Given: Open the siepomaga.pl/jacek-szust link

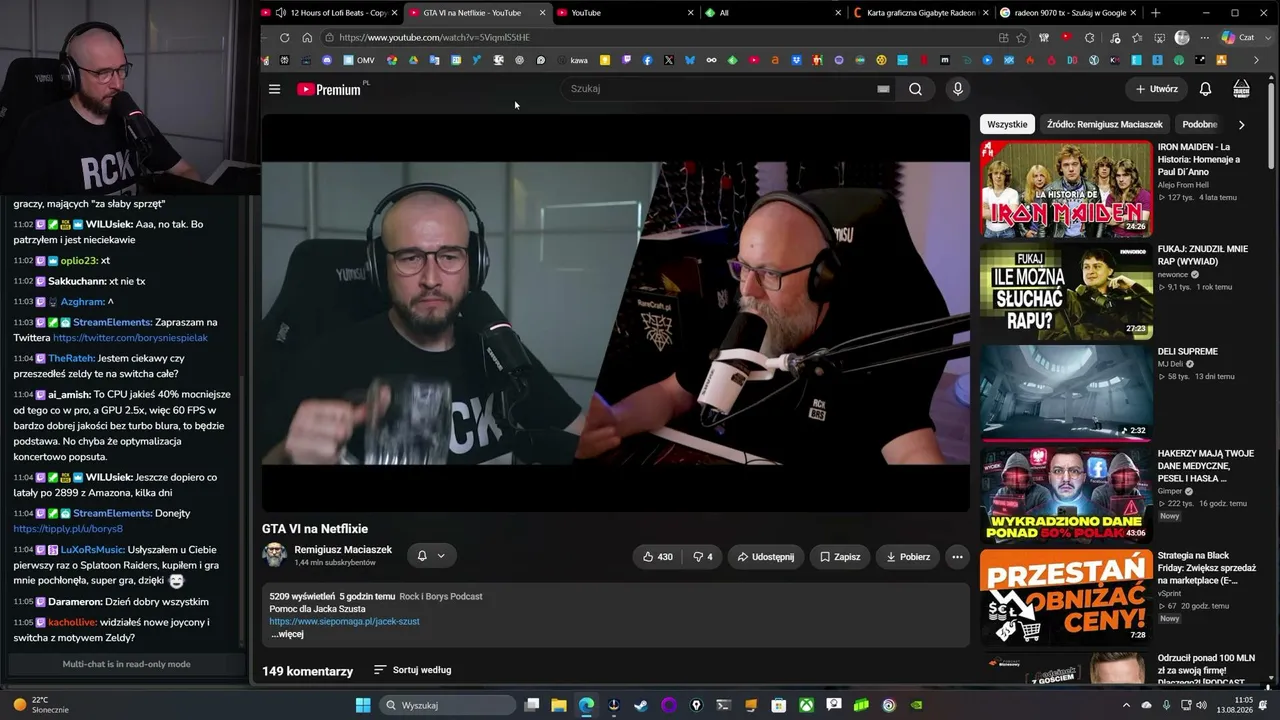Looking at the screenshot, I should click(x=344, y=621).
